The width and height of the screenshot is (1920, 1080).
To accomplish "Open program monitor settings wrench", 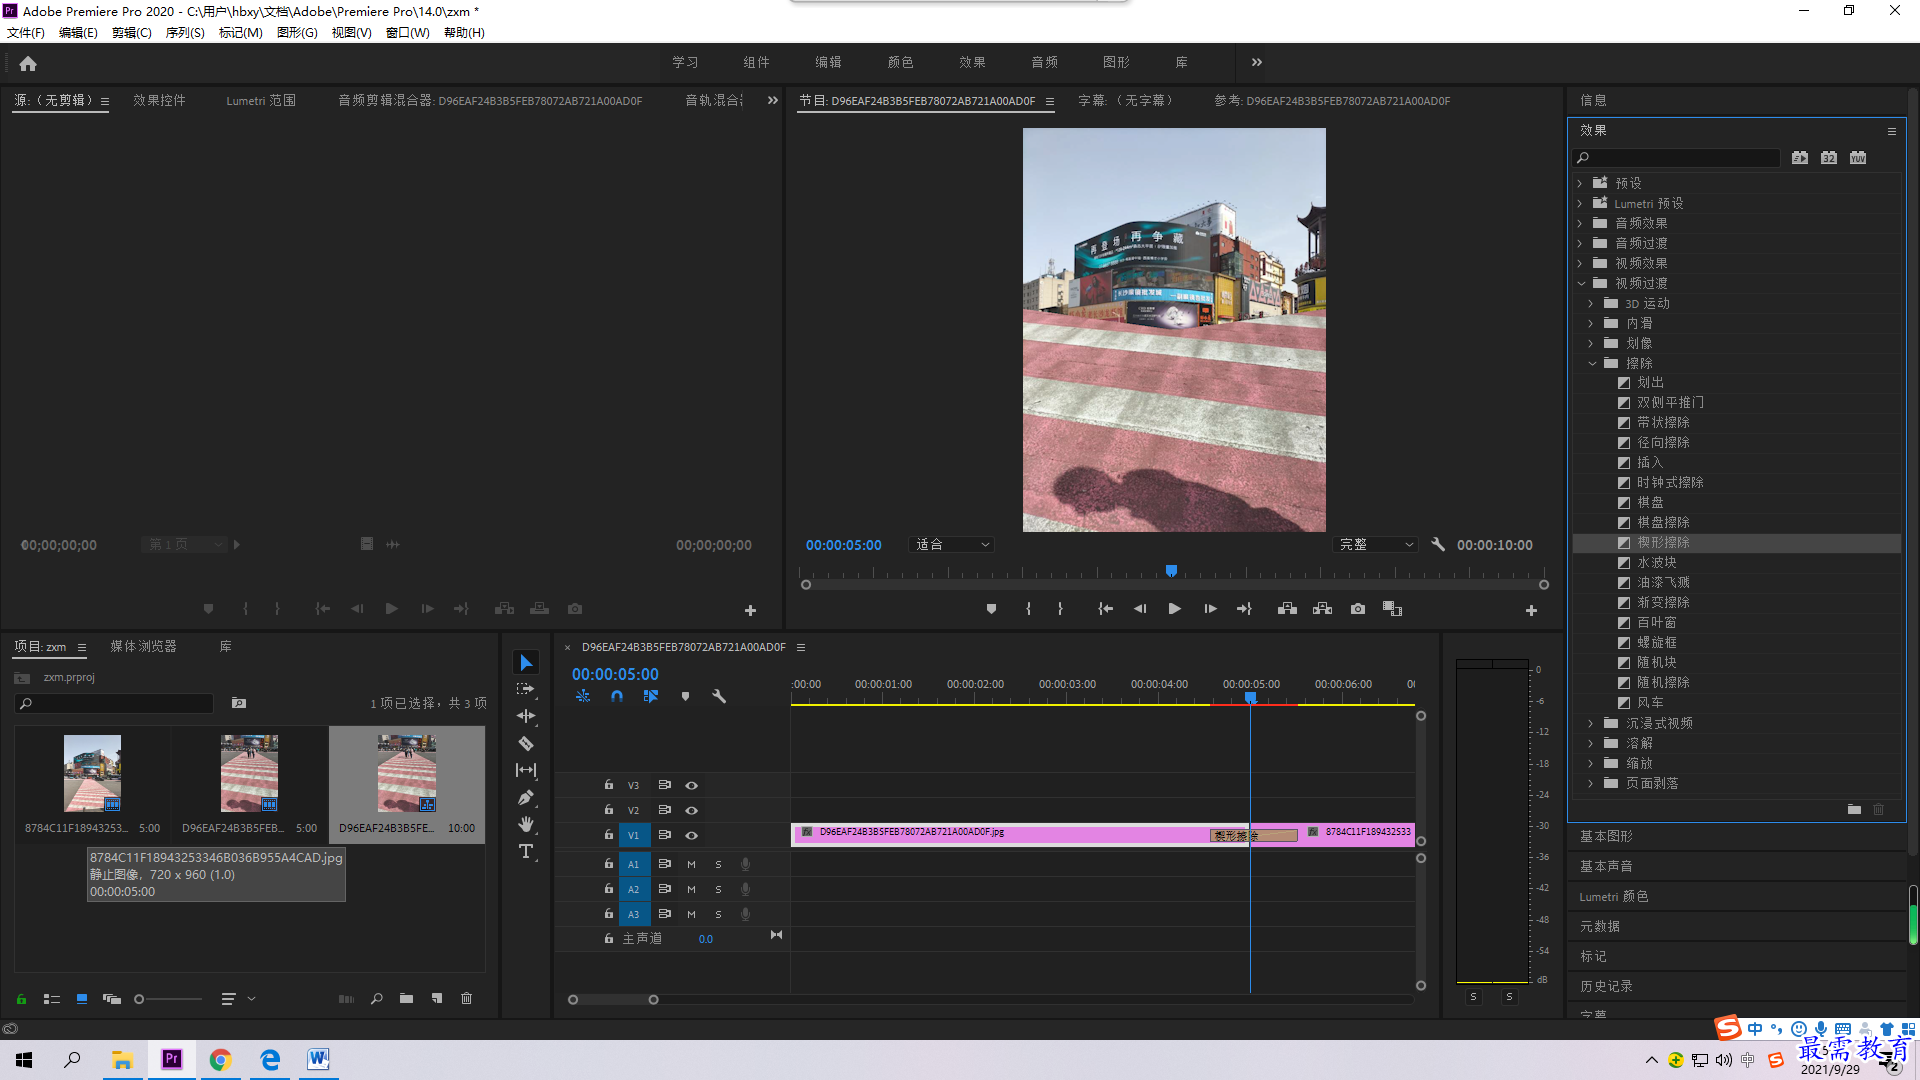I will pyautogui.click(x=1438, y=544).
